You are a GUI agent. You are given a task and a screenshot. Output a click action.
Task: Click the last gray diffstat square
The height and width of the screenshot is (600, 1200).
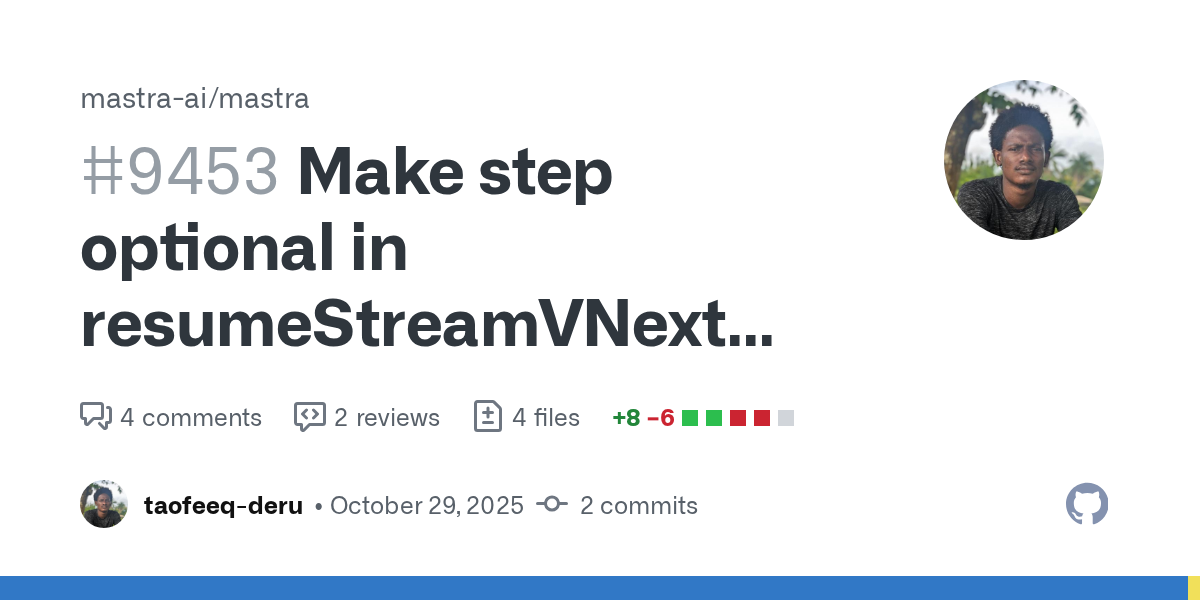[786, 418]
